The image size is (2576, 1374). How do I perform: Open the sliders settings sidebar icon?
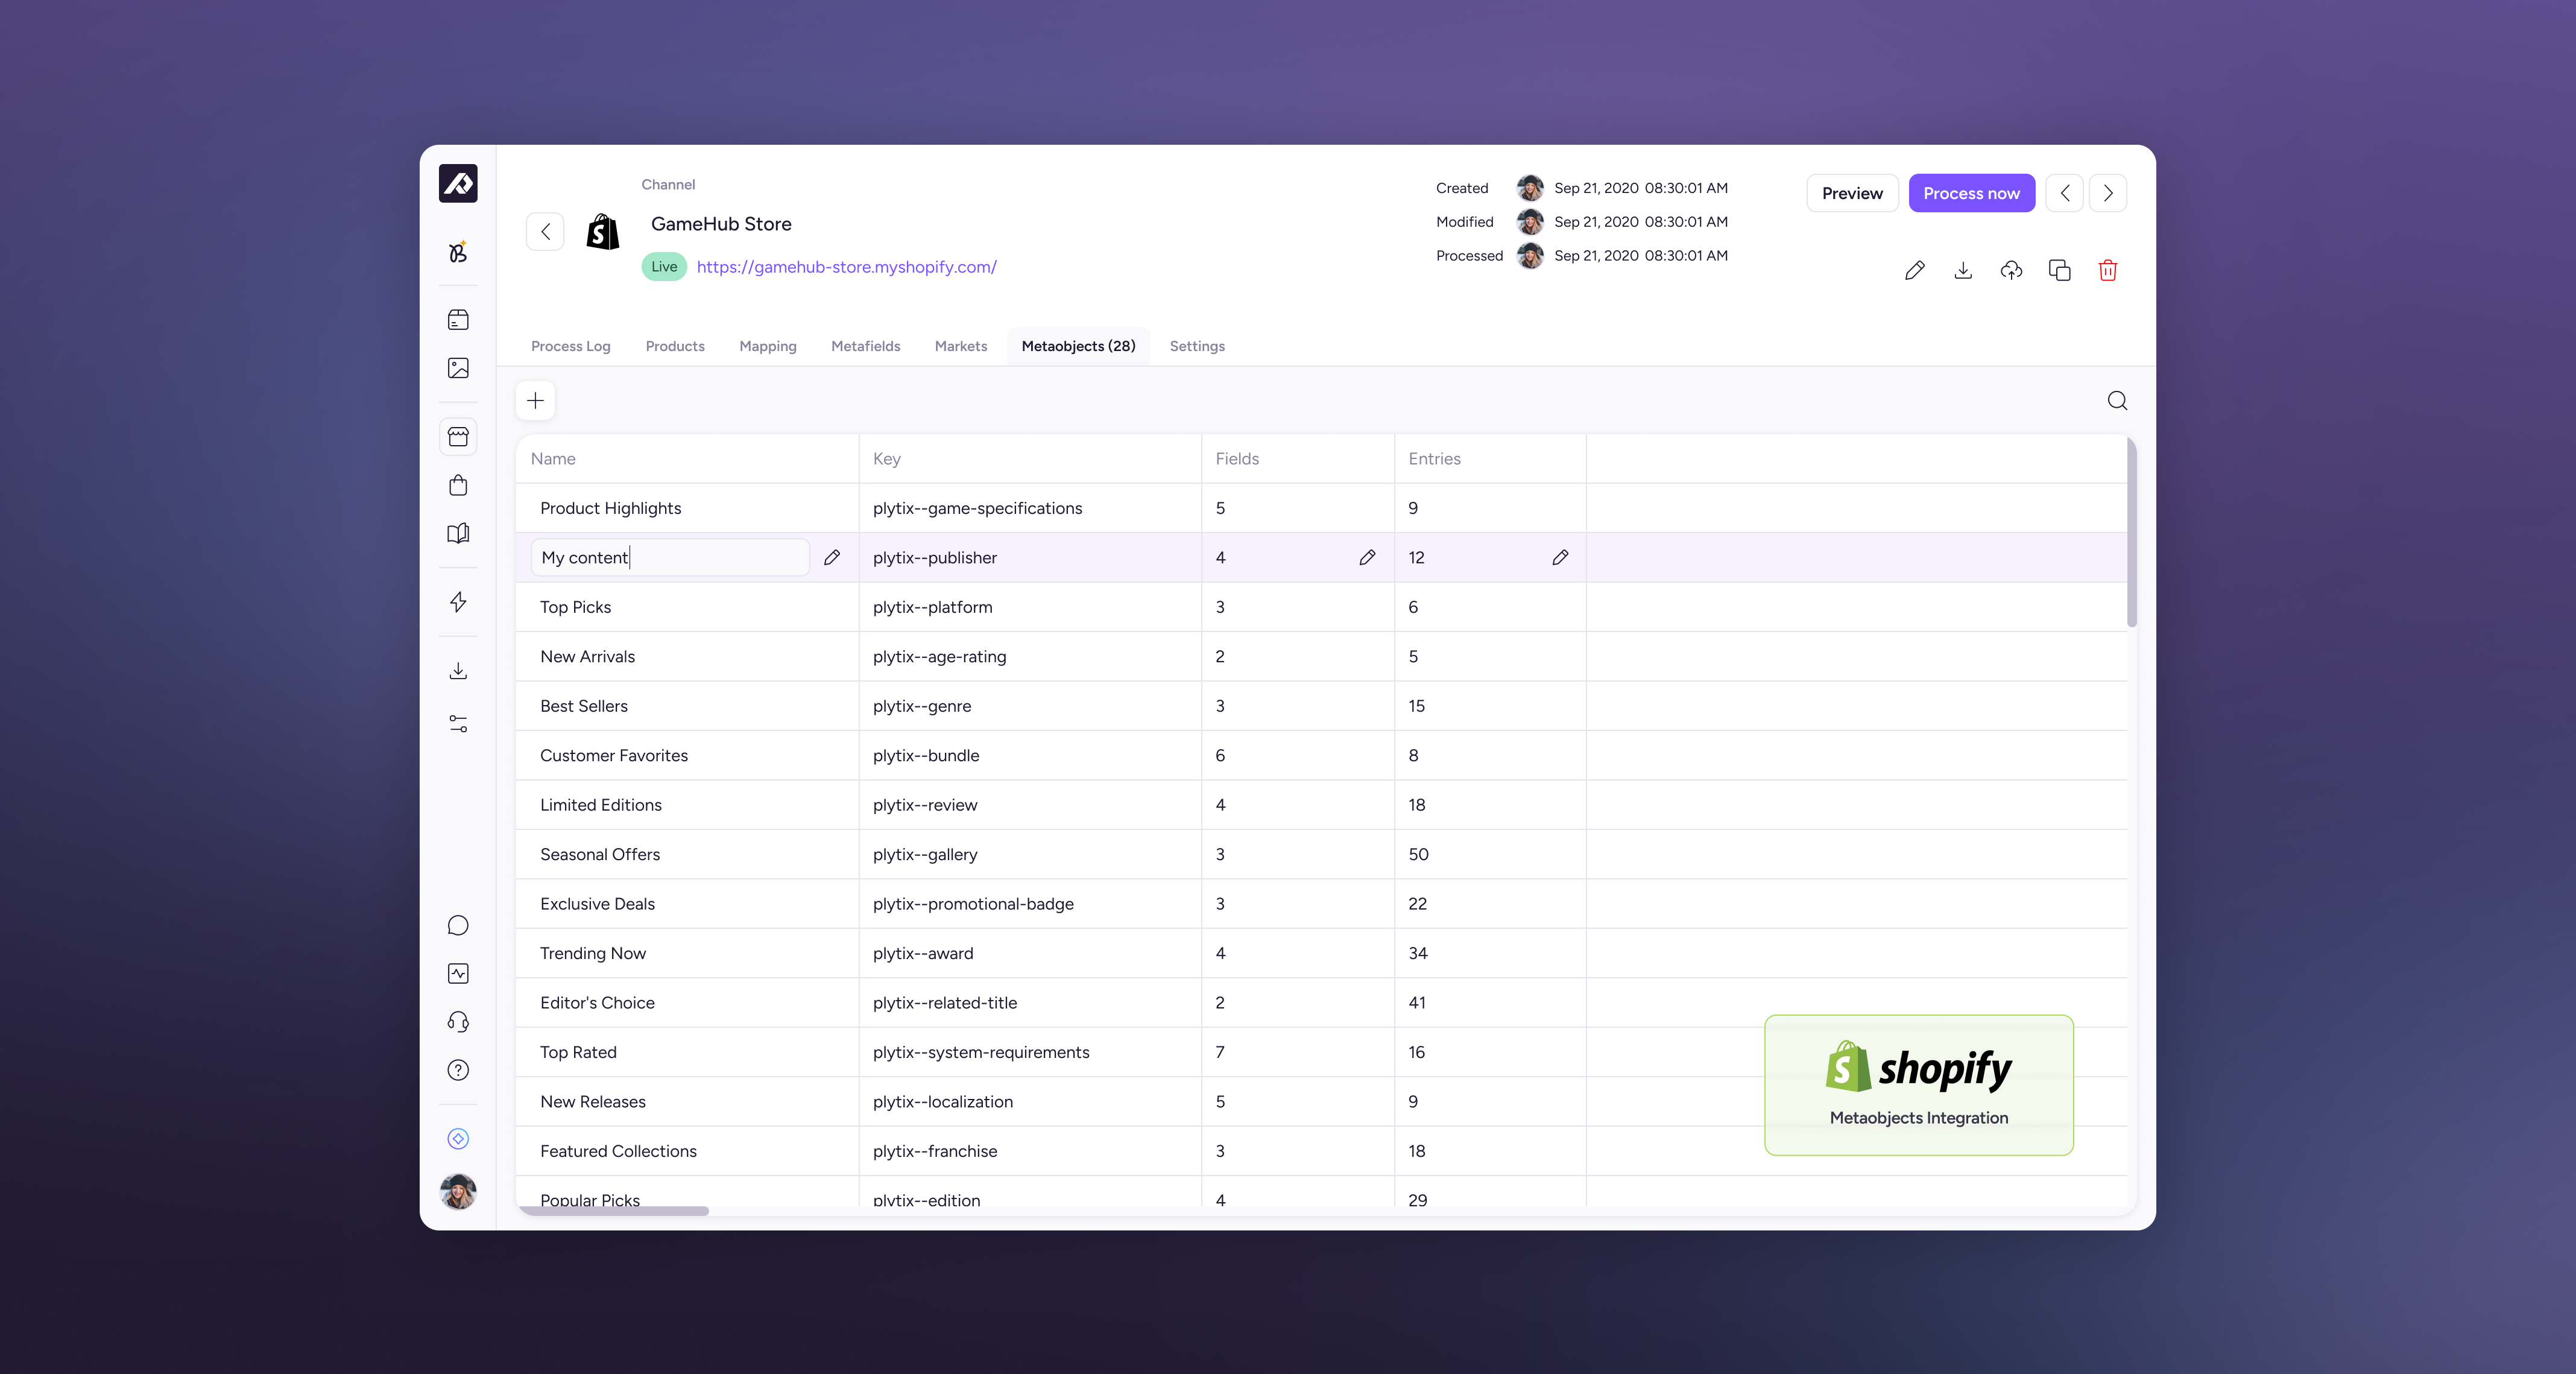point(458,724)
